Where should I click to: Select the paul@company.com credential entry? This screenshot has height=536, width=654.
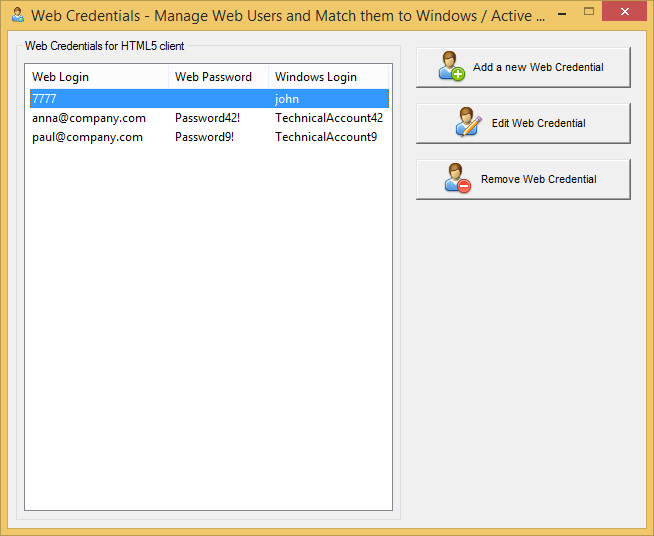[87, 137]
